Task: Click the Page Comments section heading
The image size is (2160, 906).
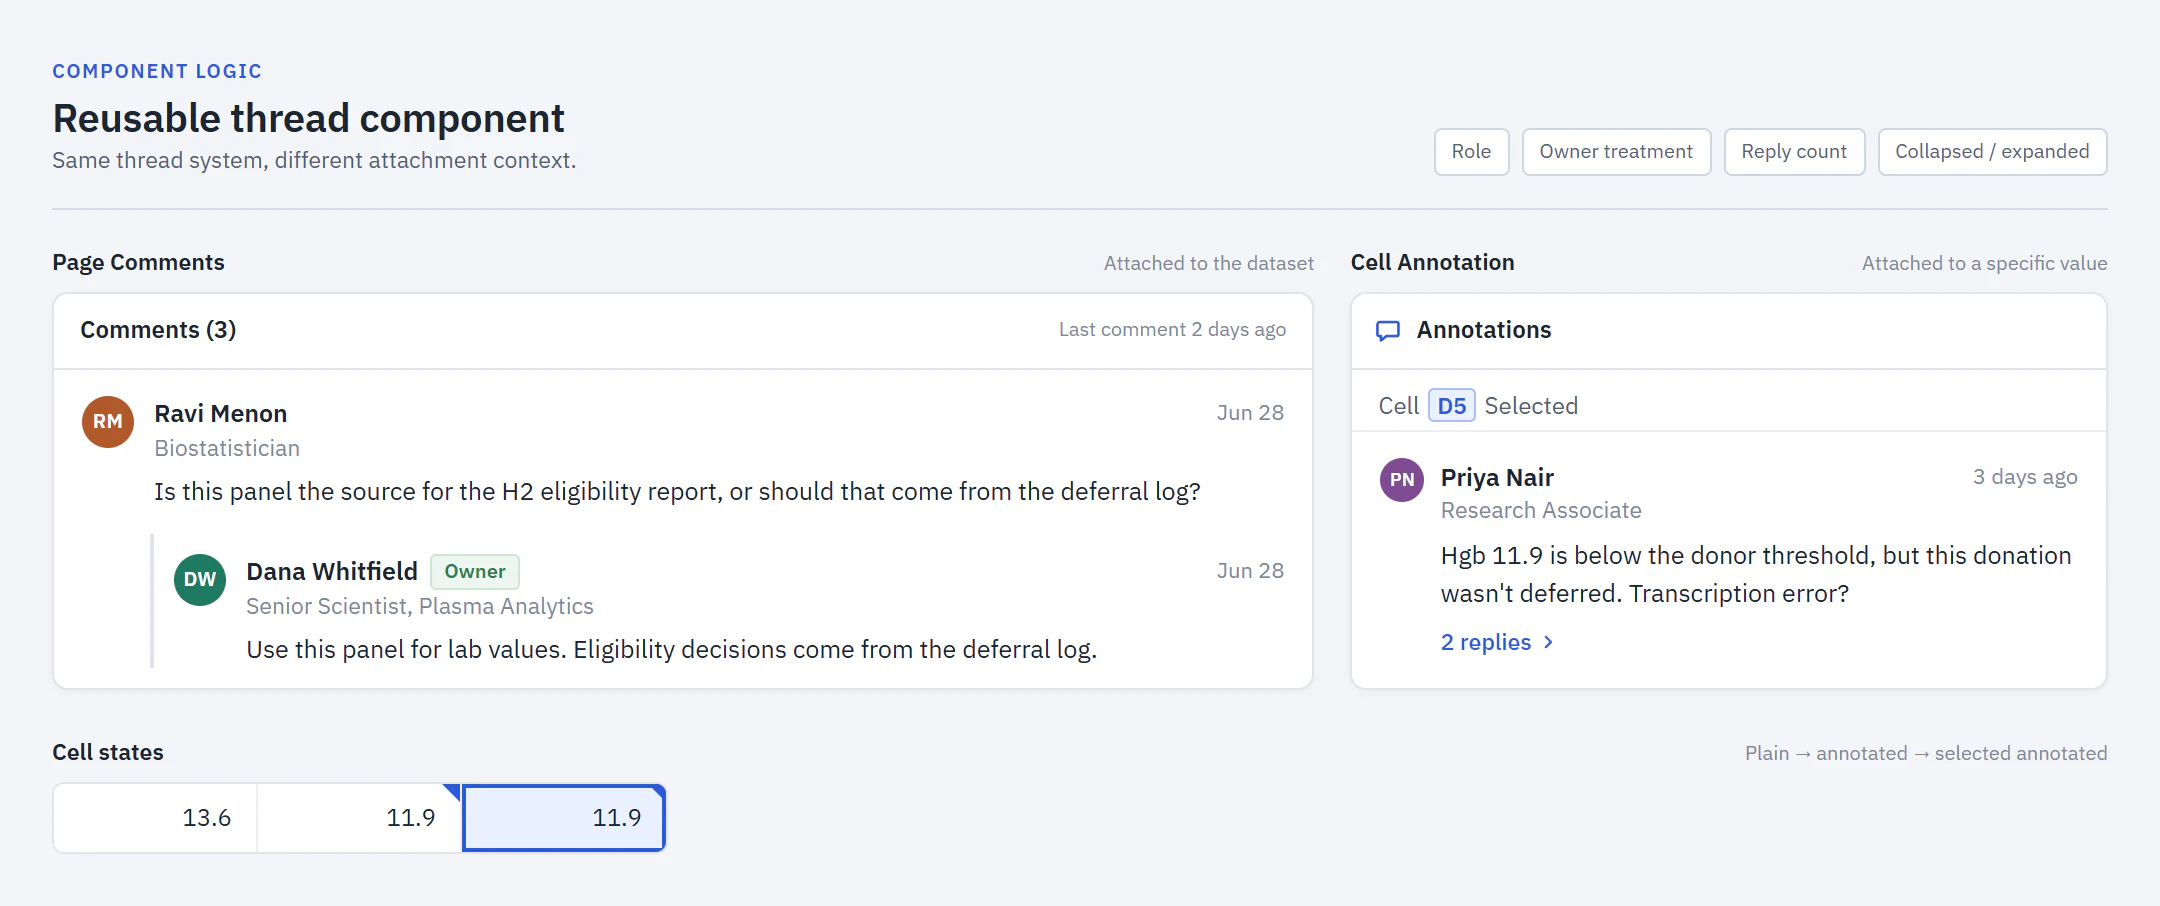Action: [138, 263]
